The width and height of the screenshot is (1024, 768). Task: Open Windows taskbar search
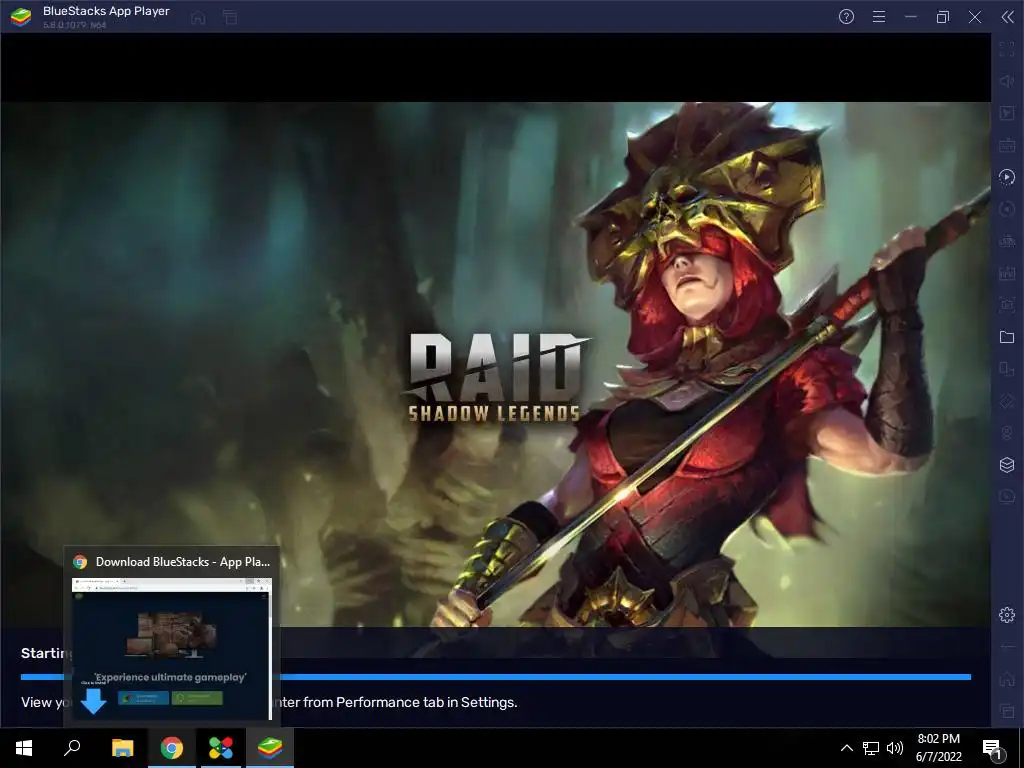coord(72,748)
